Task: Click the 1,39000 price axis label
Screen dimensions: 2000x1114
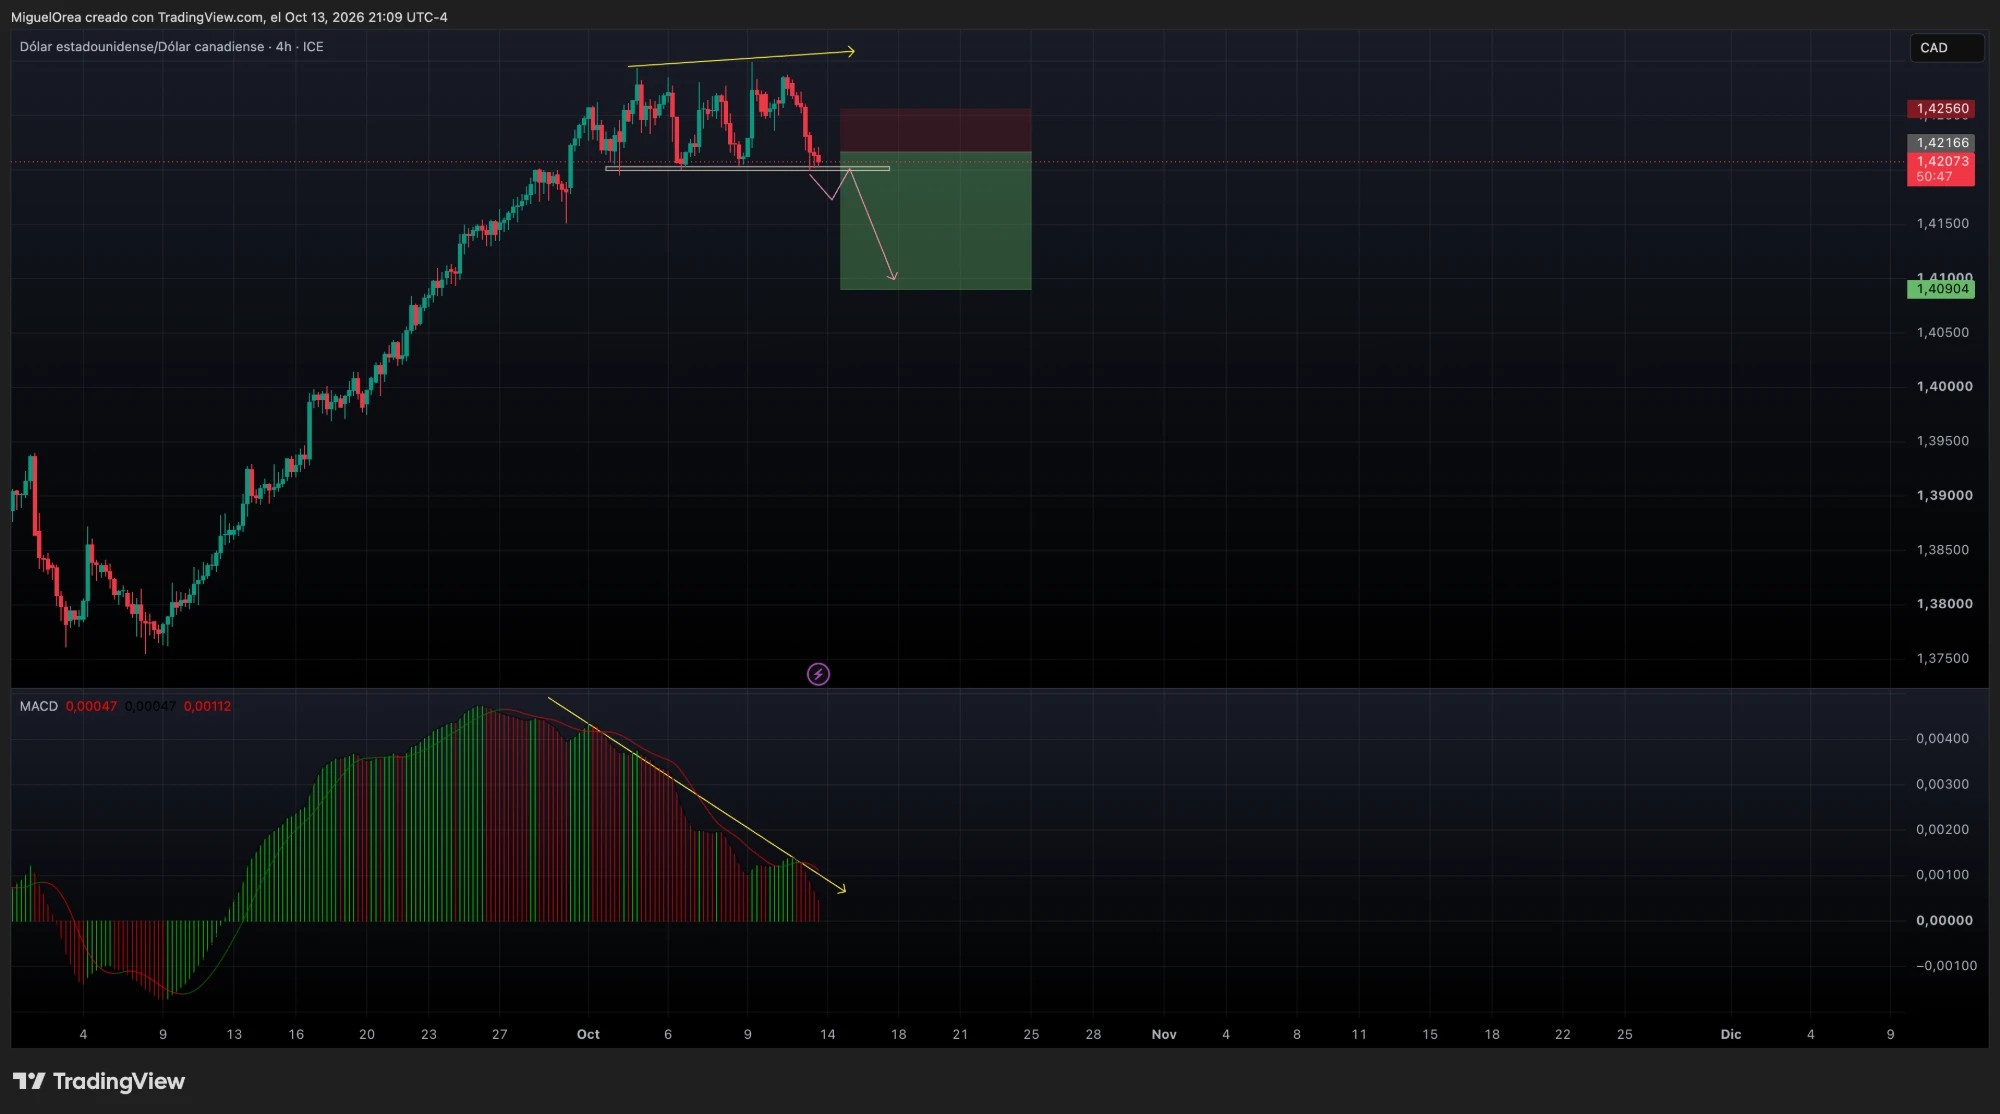Action: click(x=1944, y=495)
